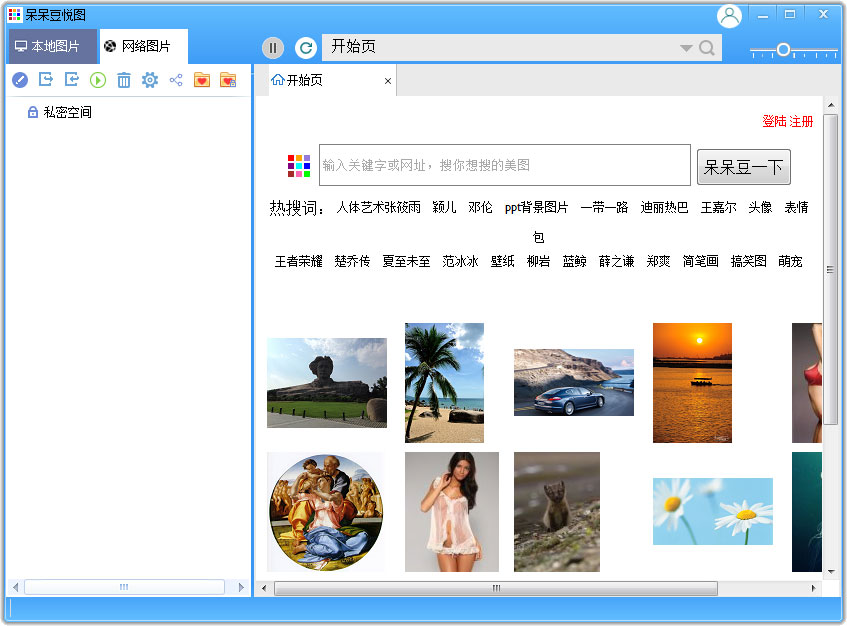Screen dimensions: 847x626
Task: Click the page horizontal scrollbar right arrow
Action: pos(814,588)
